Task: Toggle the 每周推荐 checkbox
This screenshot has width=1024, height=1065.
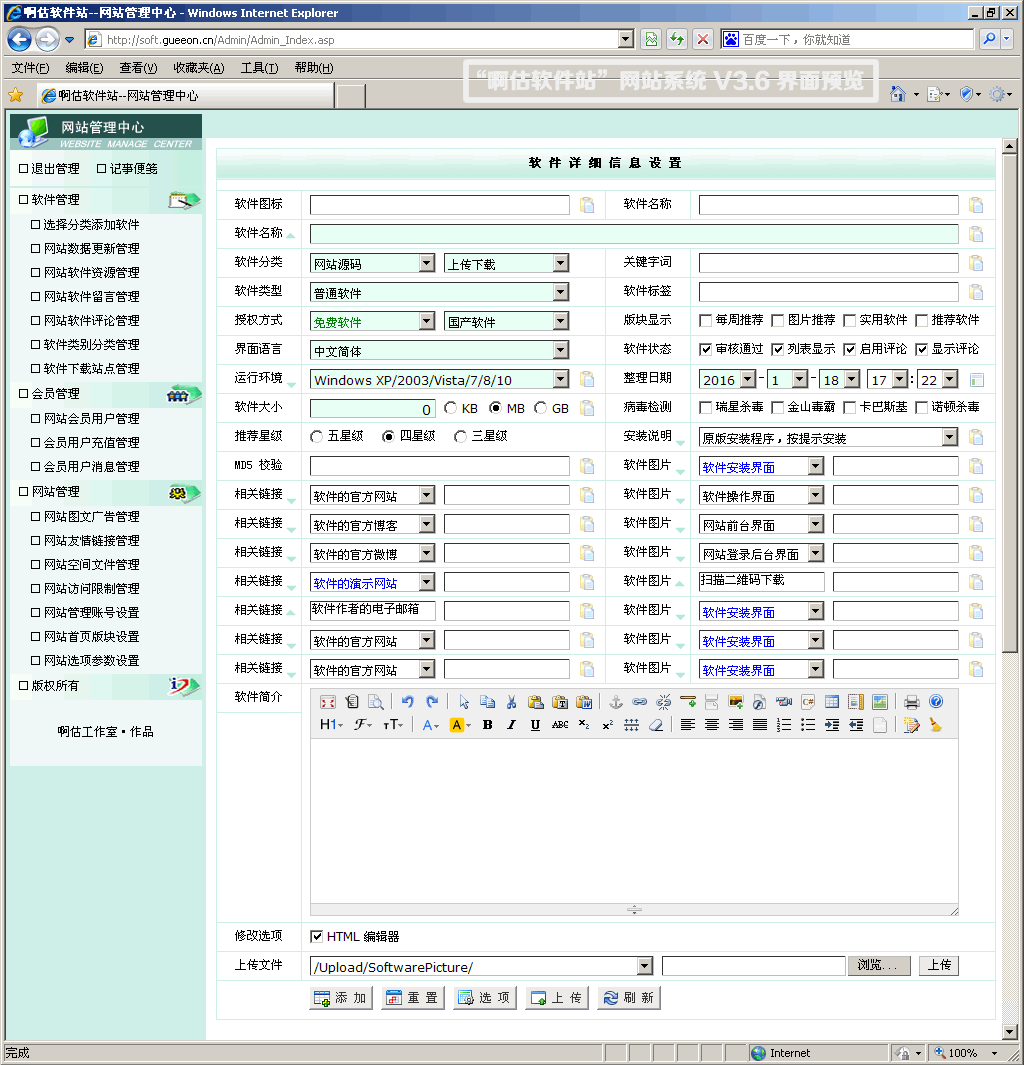Action: point(707,321)
